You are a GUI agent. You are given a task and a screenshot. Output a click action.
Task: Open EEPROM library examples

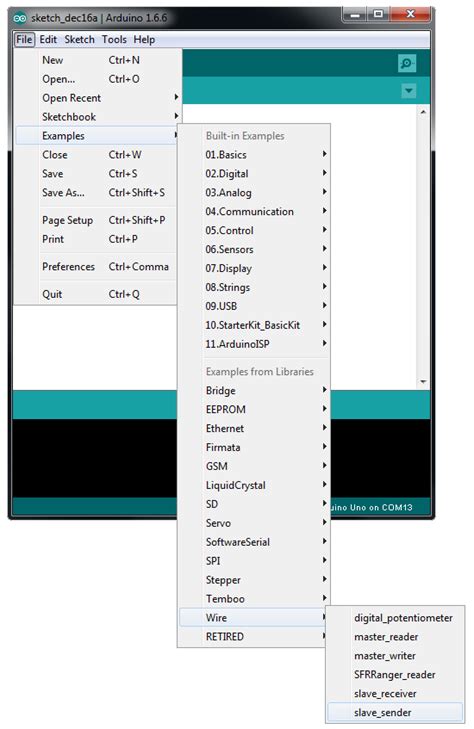coord(254,410)
